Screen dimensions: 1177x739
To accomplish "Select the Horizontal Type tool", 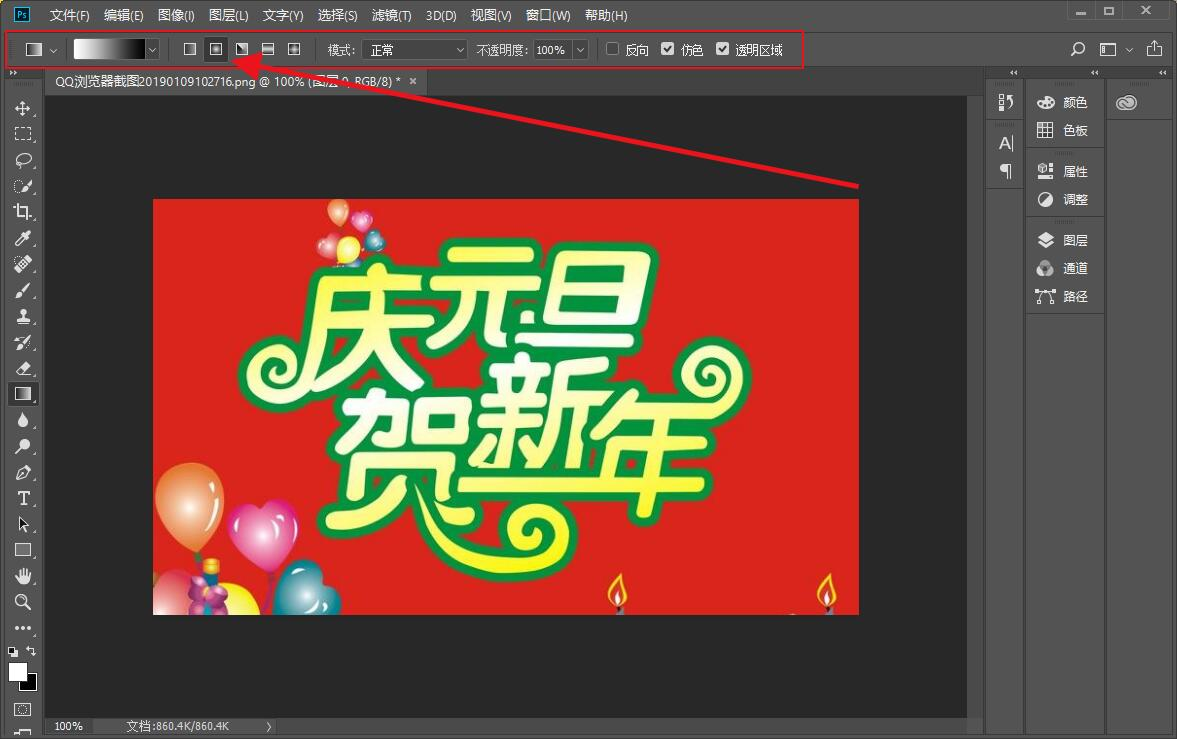I will [x=23, y=499].
